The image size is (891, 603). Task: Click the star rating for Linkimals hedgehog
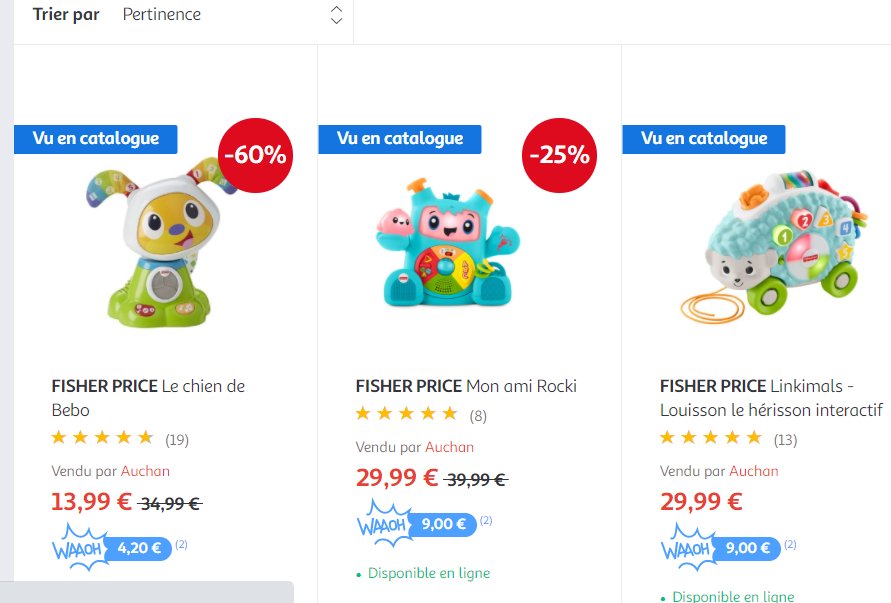(x=710, y=438)
